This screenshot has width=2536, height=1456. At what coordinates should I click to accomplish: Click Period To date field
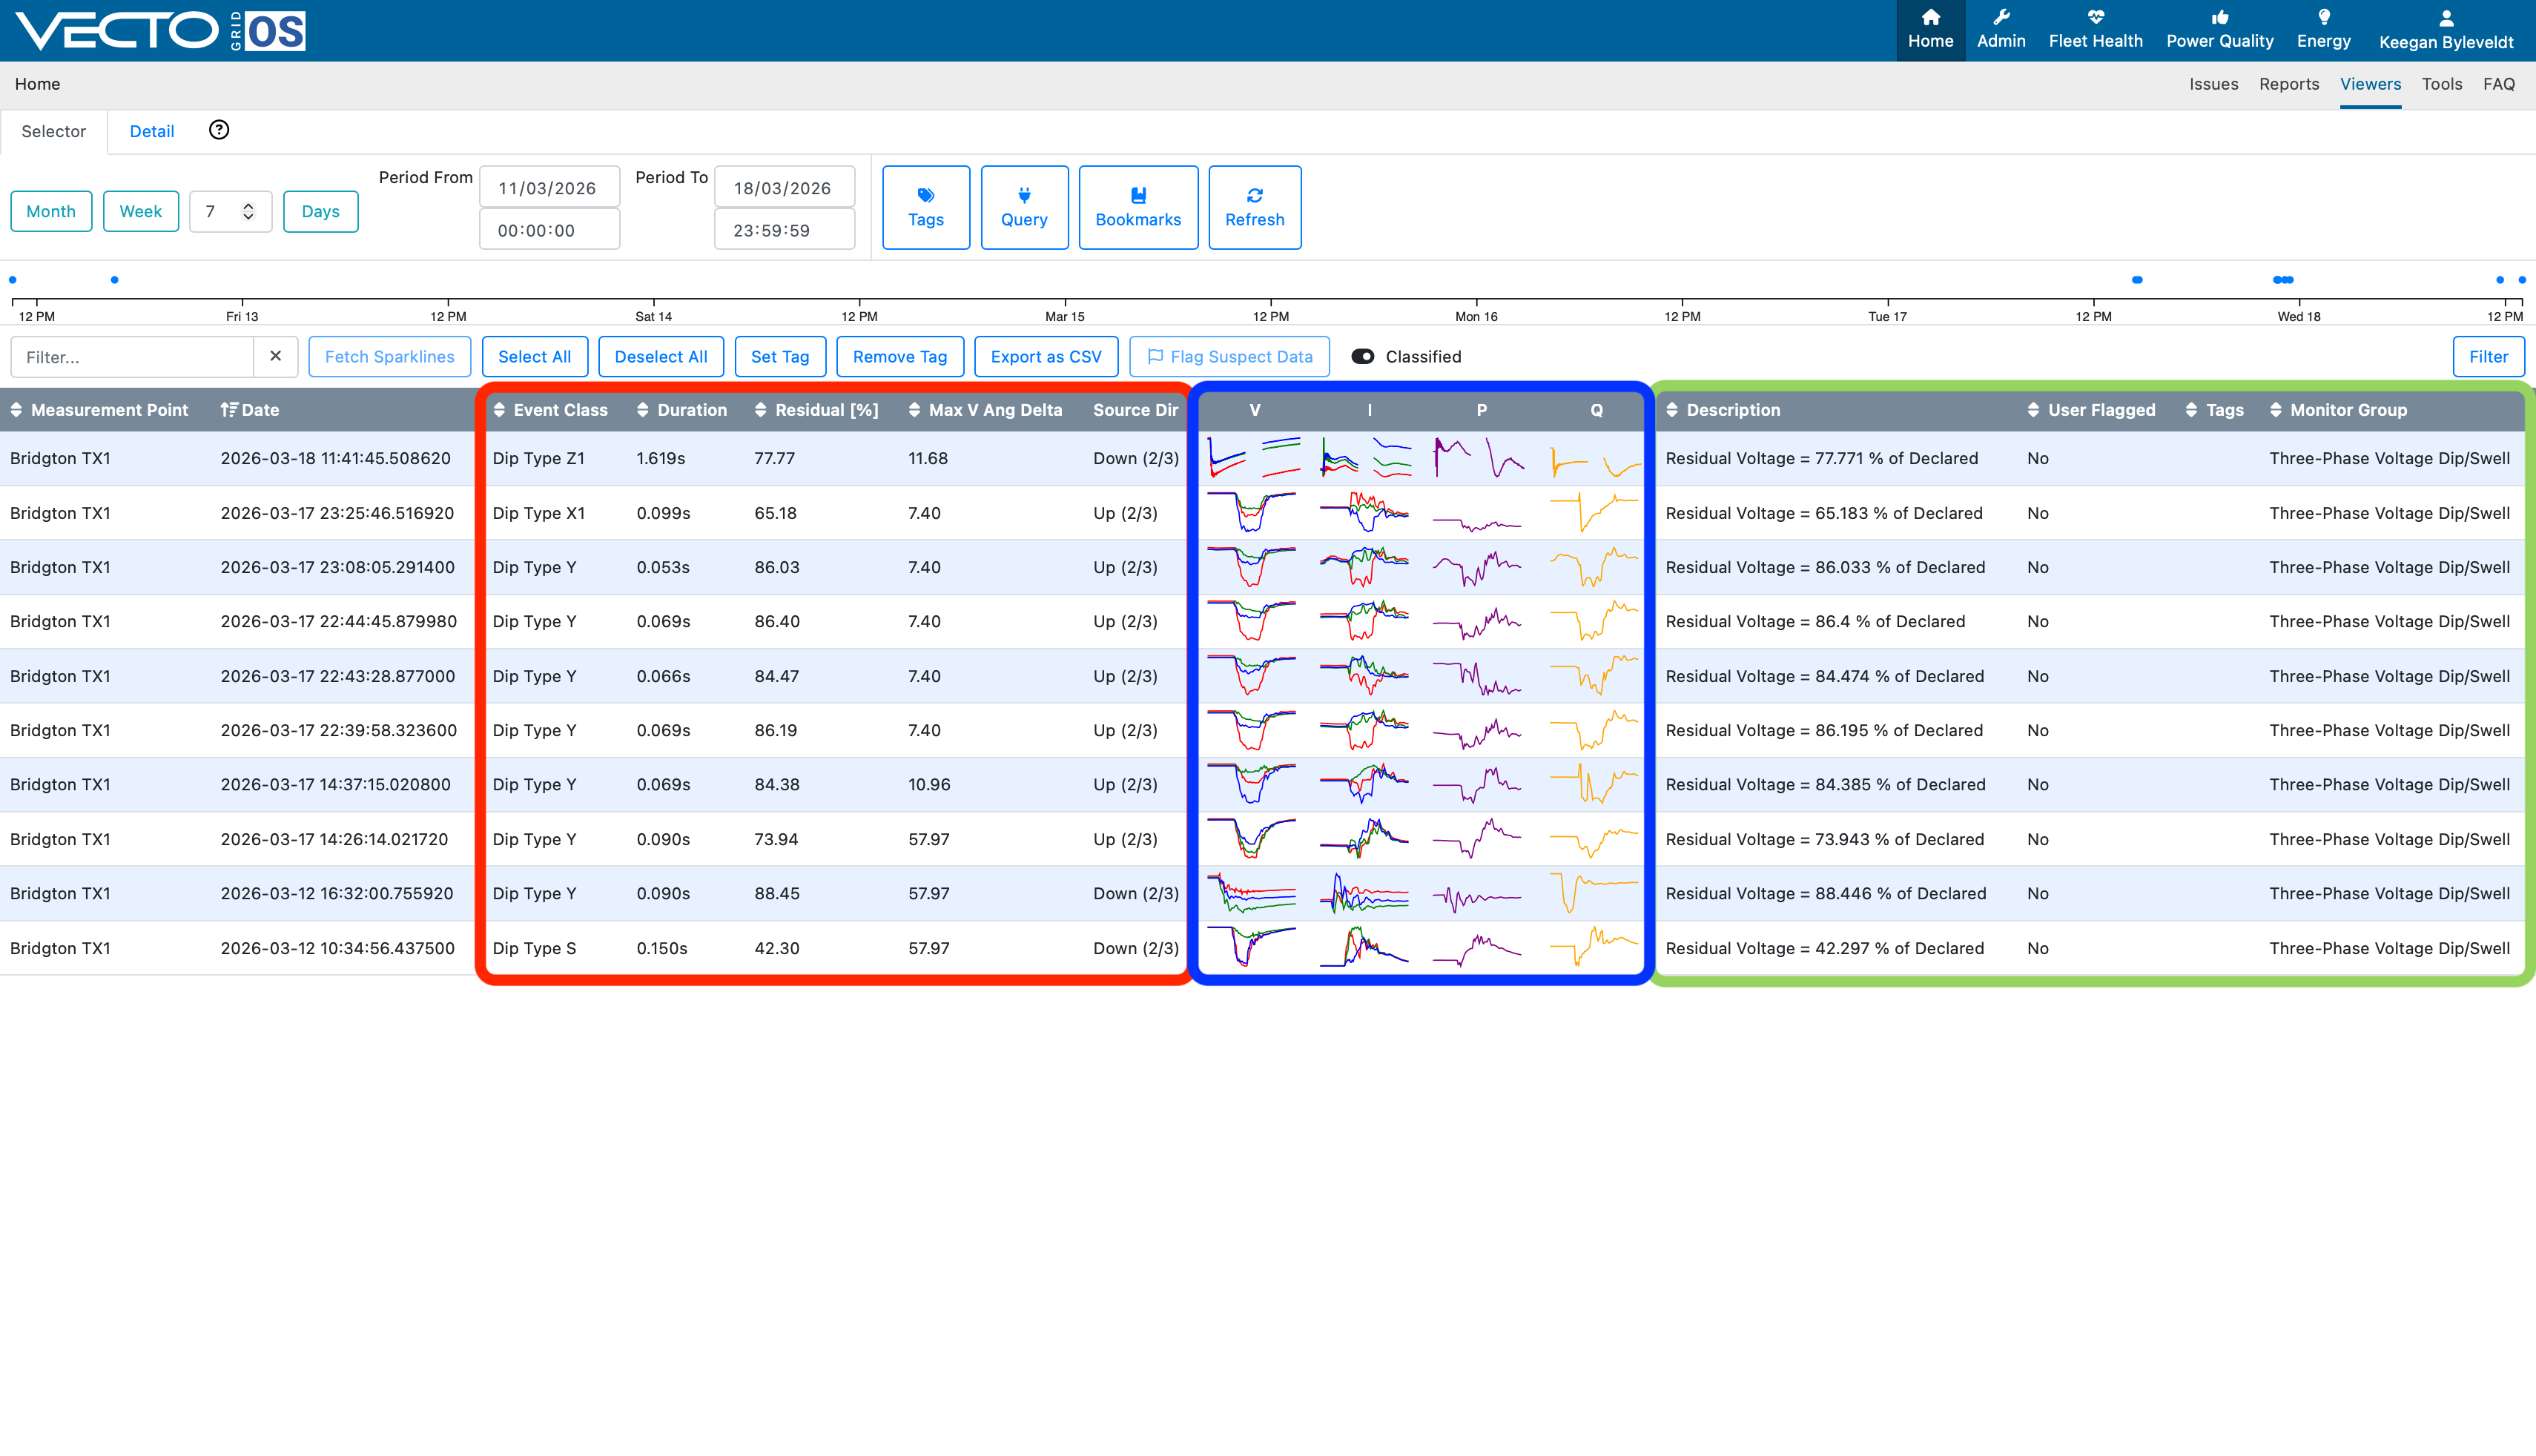point(784,187)
